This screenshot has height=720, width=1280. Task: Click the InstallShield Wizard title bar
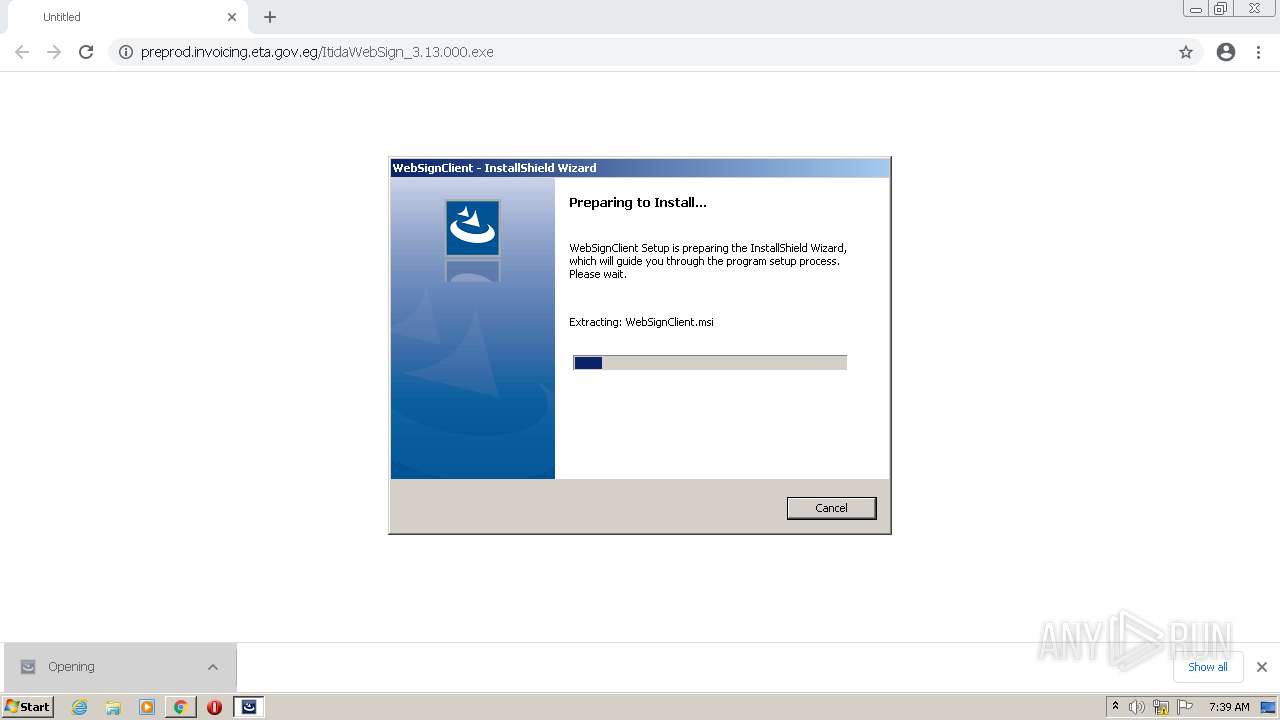click(x=640, y=168)
